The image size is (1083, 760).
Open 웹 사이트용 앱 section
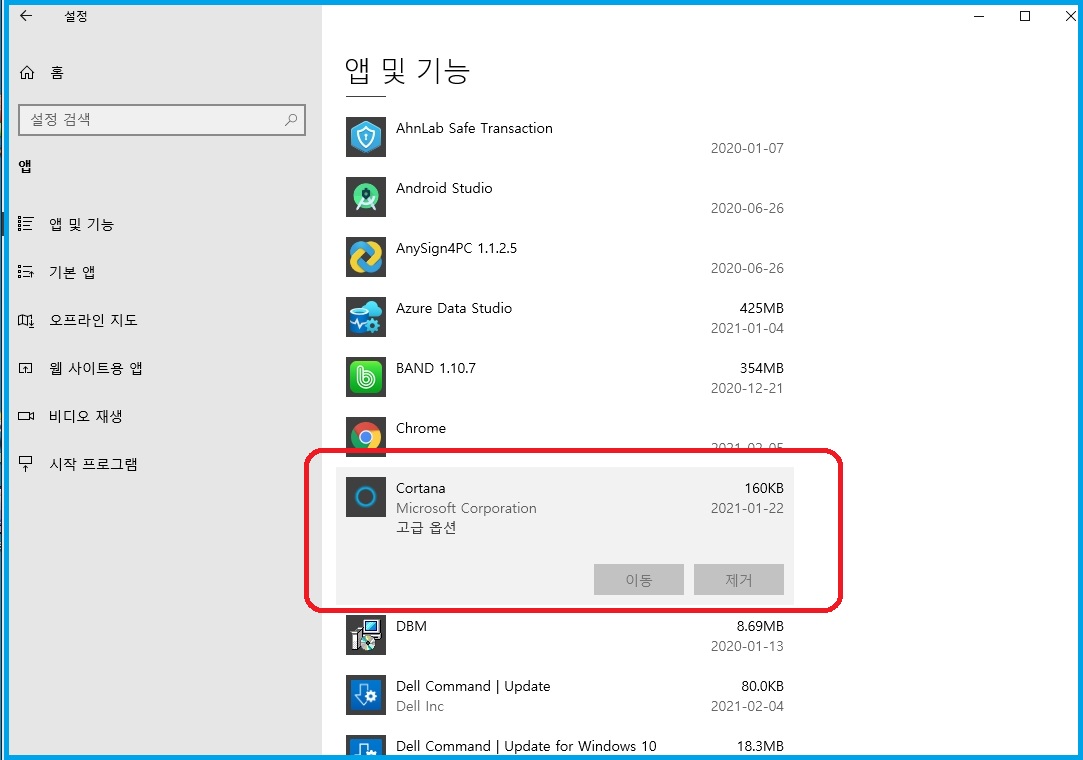coord(95,368)
